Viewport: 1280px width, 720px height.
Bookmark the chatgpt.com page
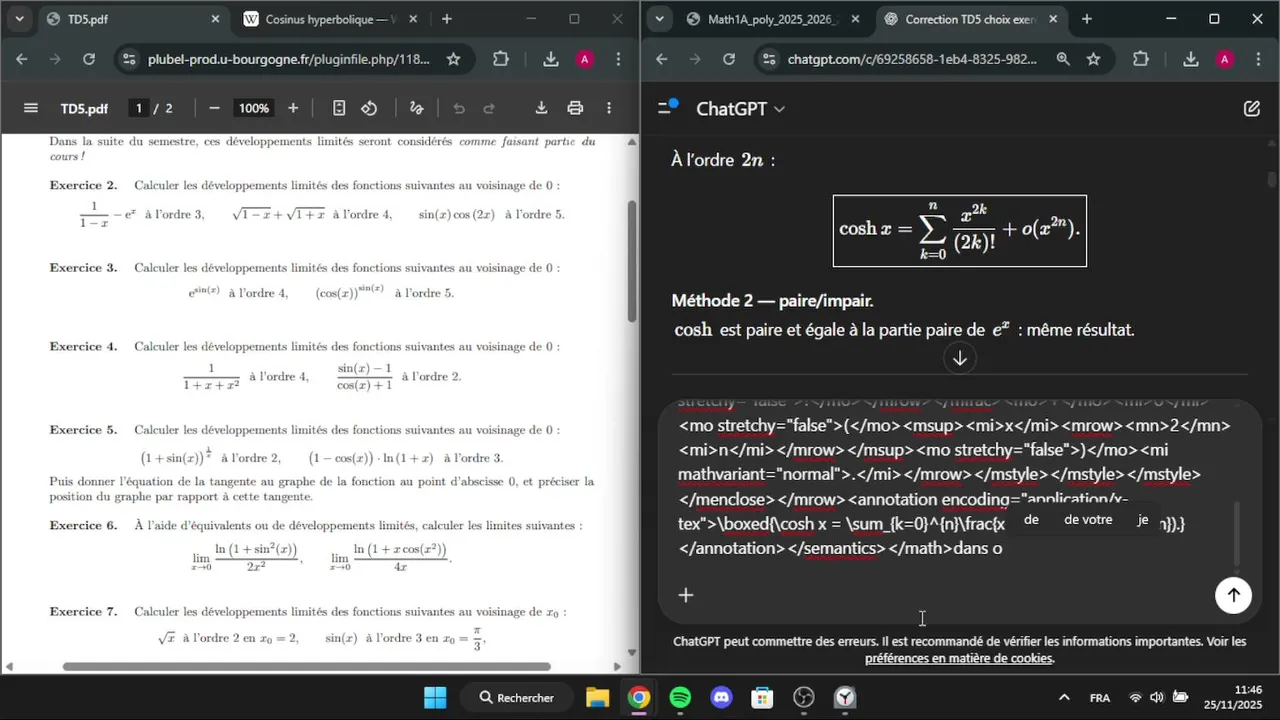(1093, 59)
